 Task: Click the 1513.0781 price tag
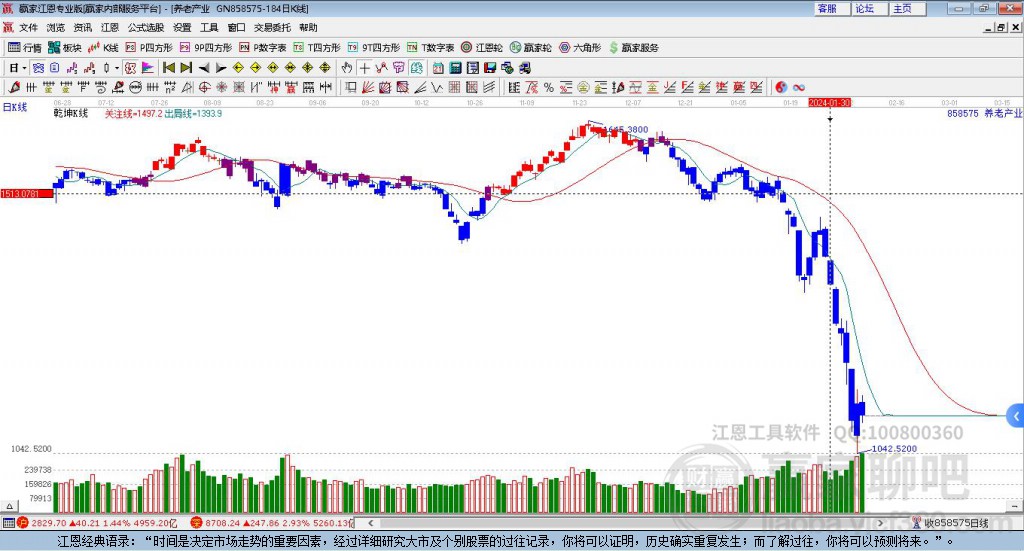click(27, 194)
